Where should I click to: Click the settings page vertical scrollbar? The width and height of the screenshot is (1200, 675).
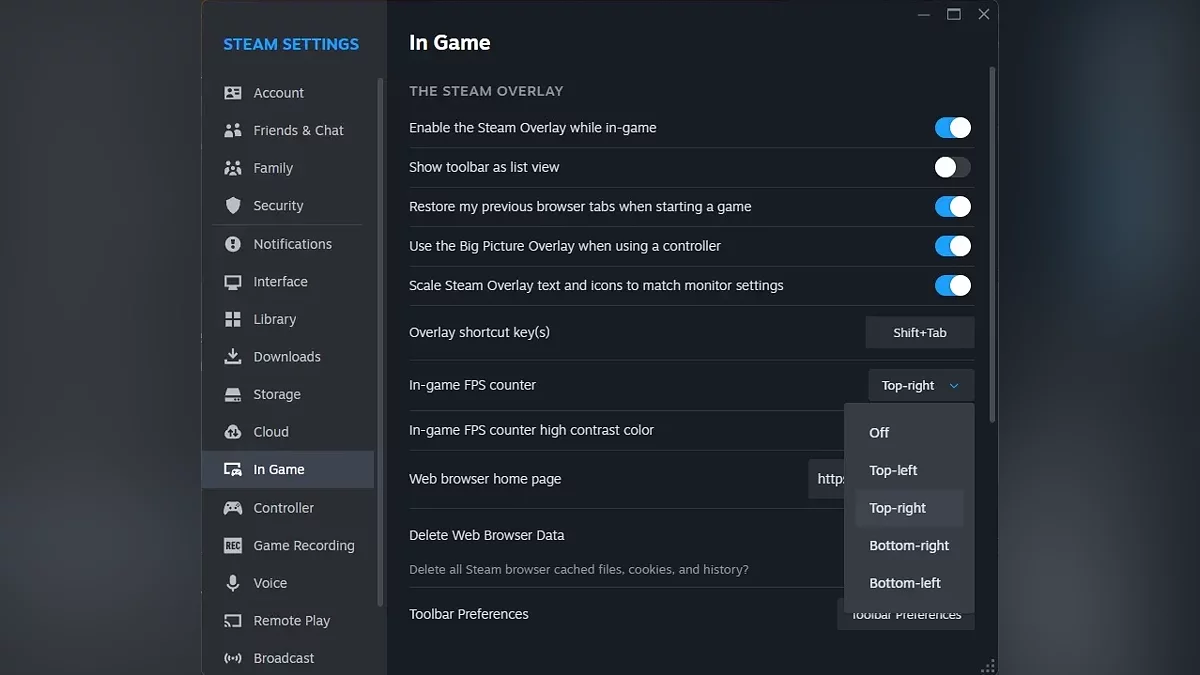992,240
